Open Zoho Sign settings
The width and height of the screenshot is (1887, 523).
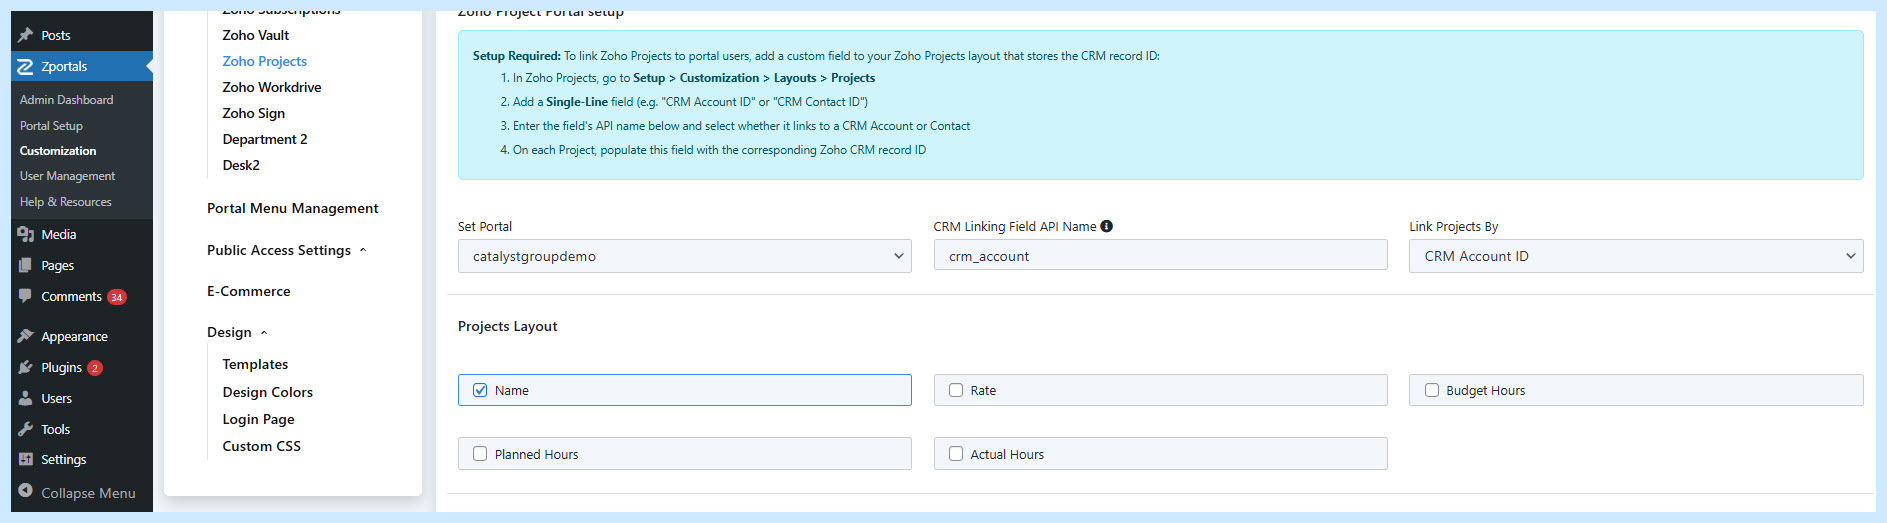click(253, 113)
